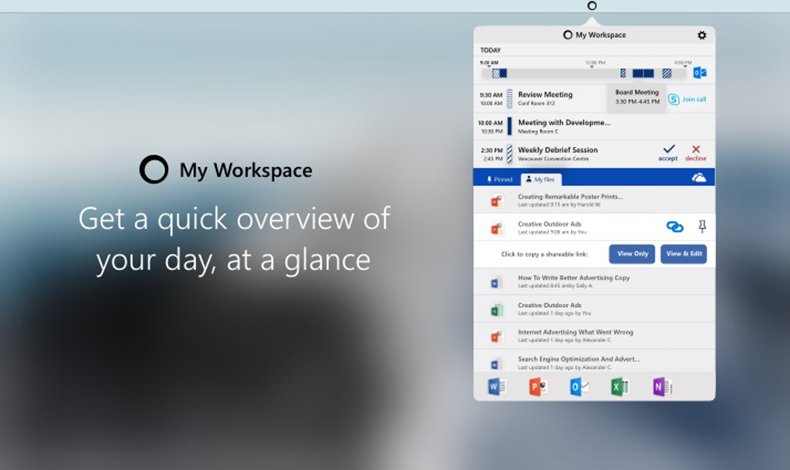Open the settings gear in My Workspace
The image size is (790, 470).
click(701, 35)
